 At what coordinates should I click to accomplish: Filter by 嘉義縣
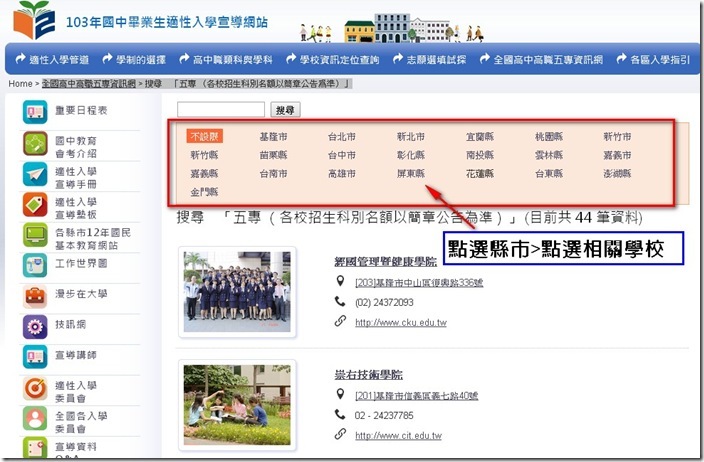pos(204,173)
